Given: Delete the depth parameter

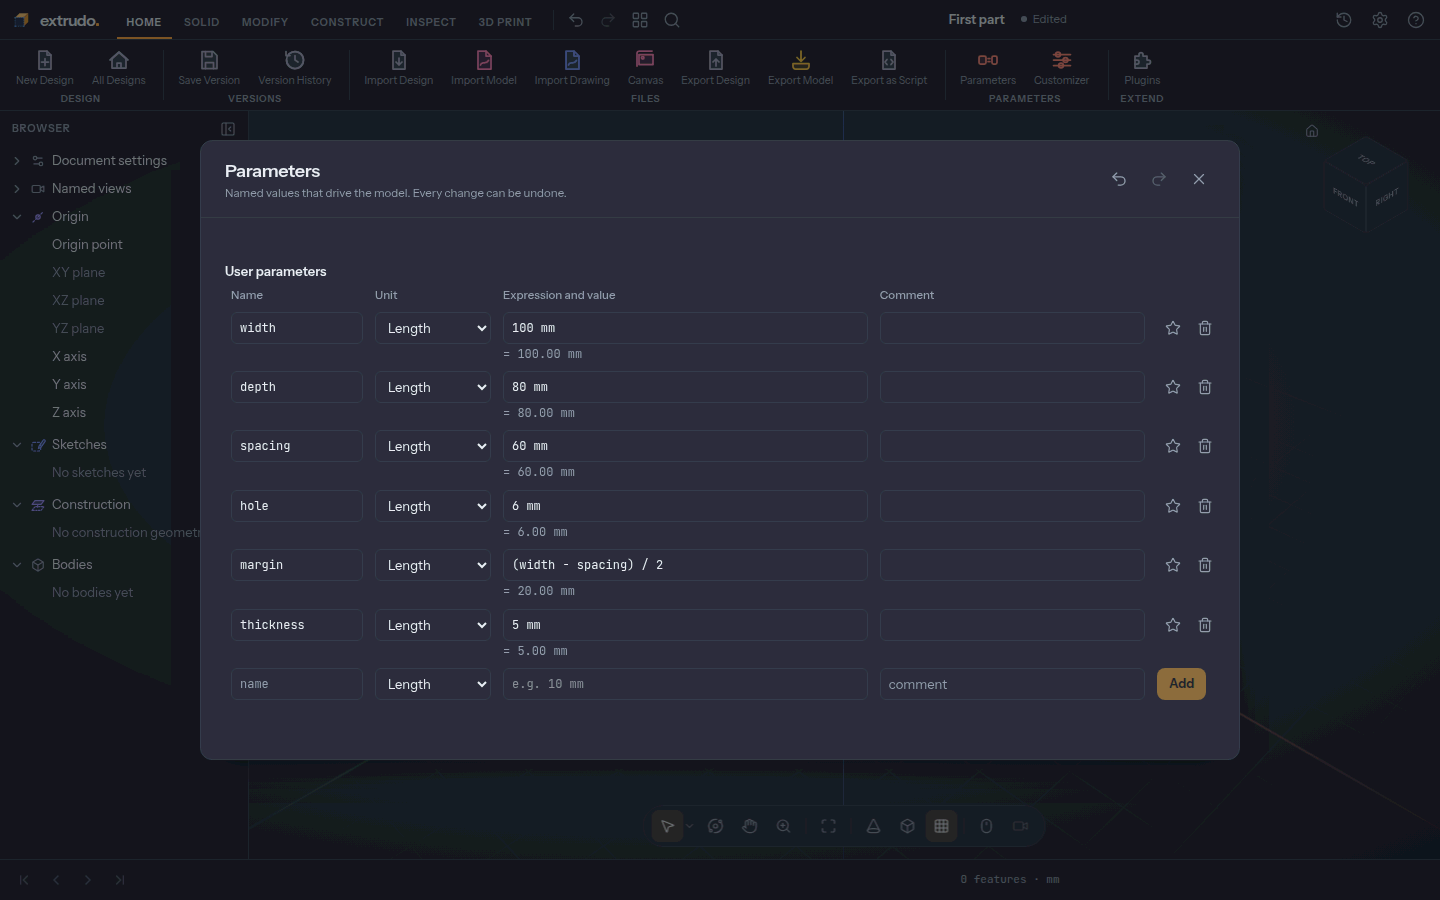Looking at the screenshot, I should tap(1205, 387).
